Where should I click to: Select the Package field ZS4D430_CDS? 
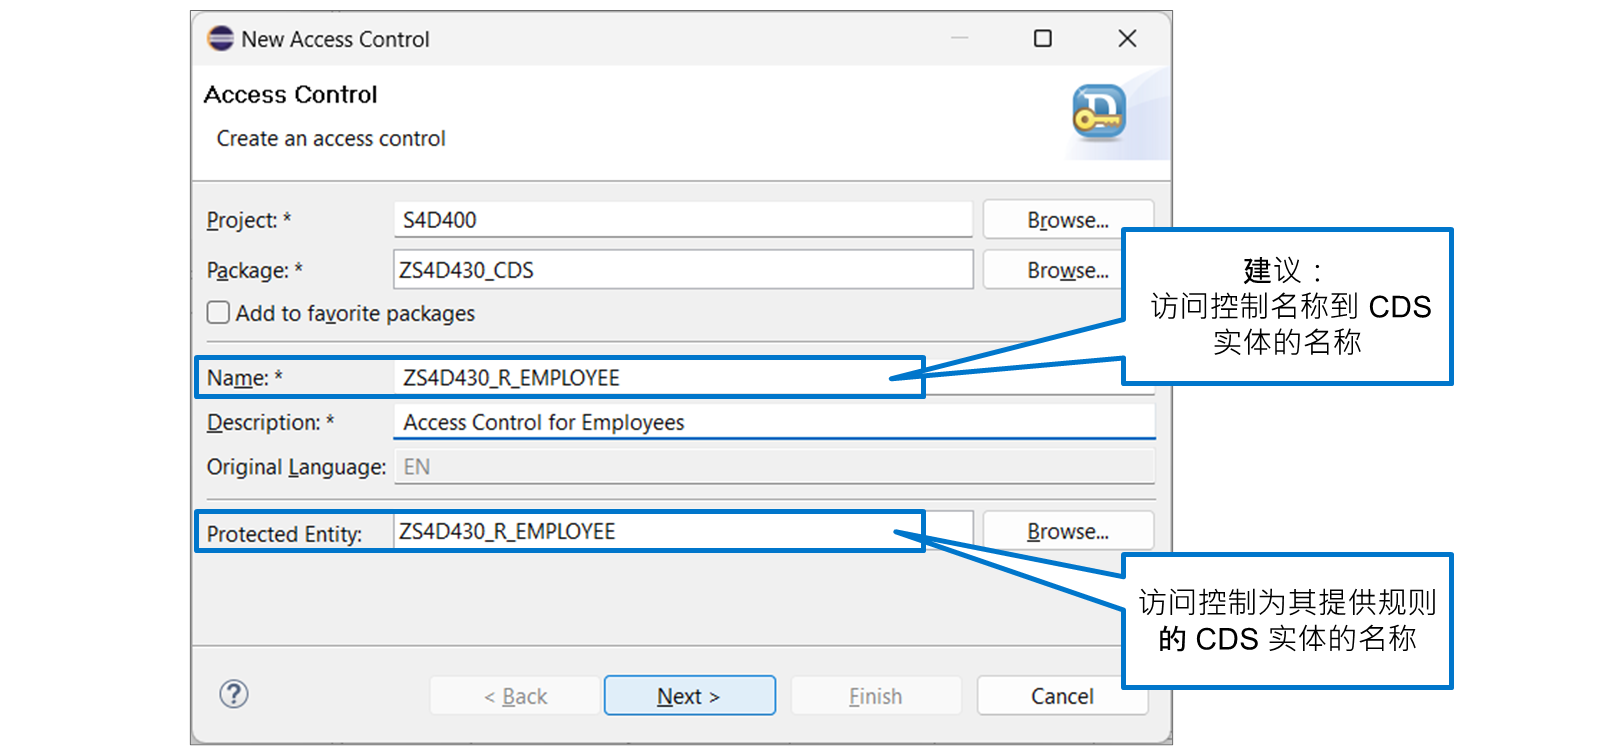pyautogui.click(x=683, y=270)
